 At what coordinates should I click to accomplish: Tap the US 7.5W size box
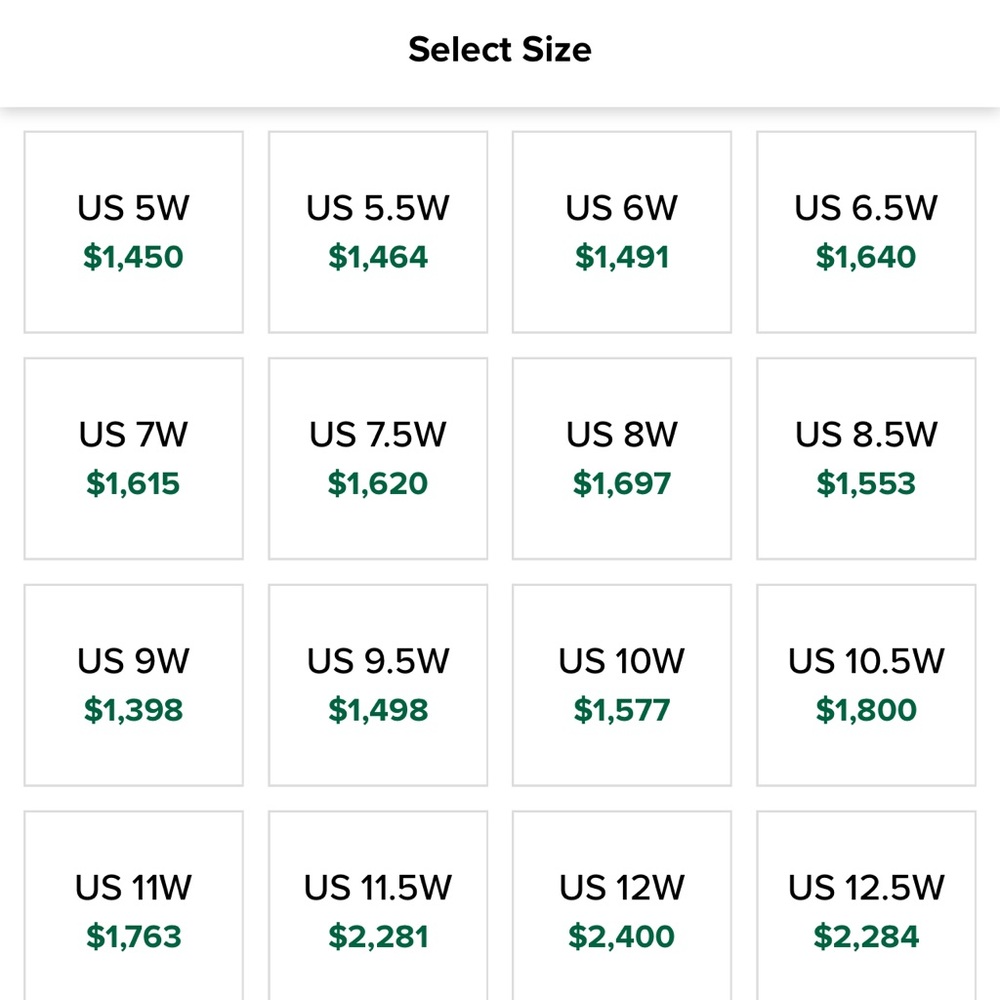point(378,459)
